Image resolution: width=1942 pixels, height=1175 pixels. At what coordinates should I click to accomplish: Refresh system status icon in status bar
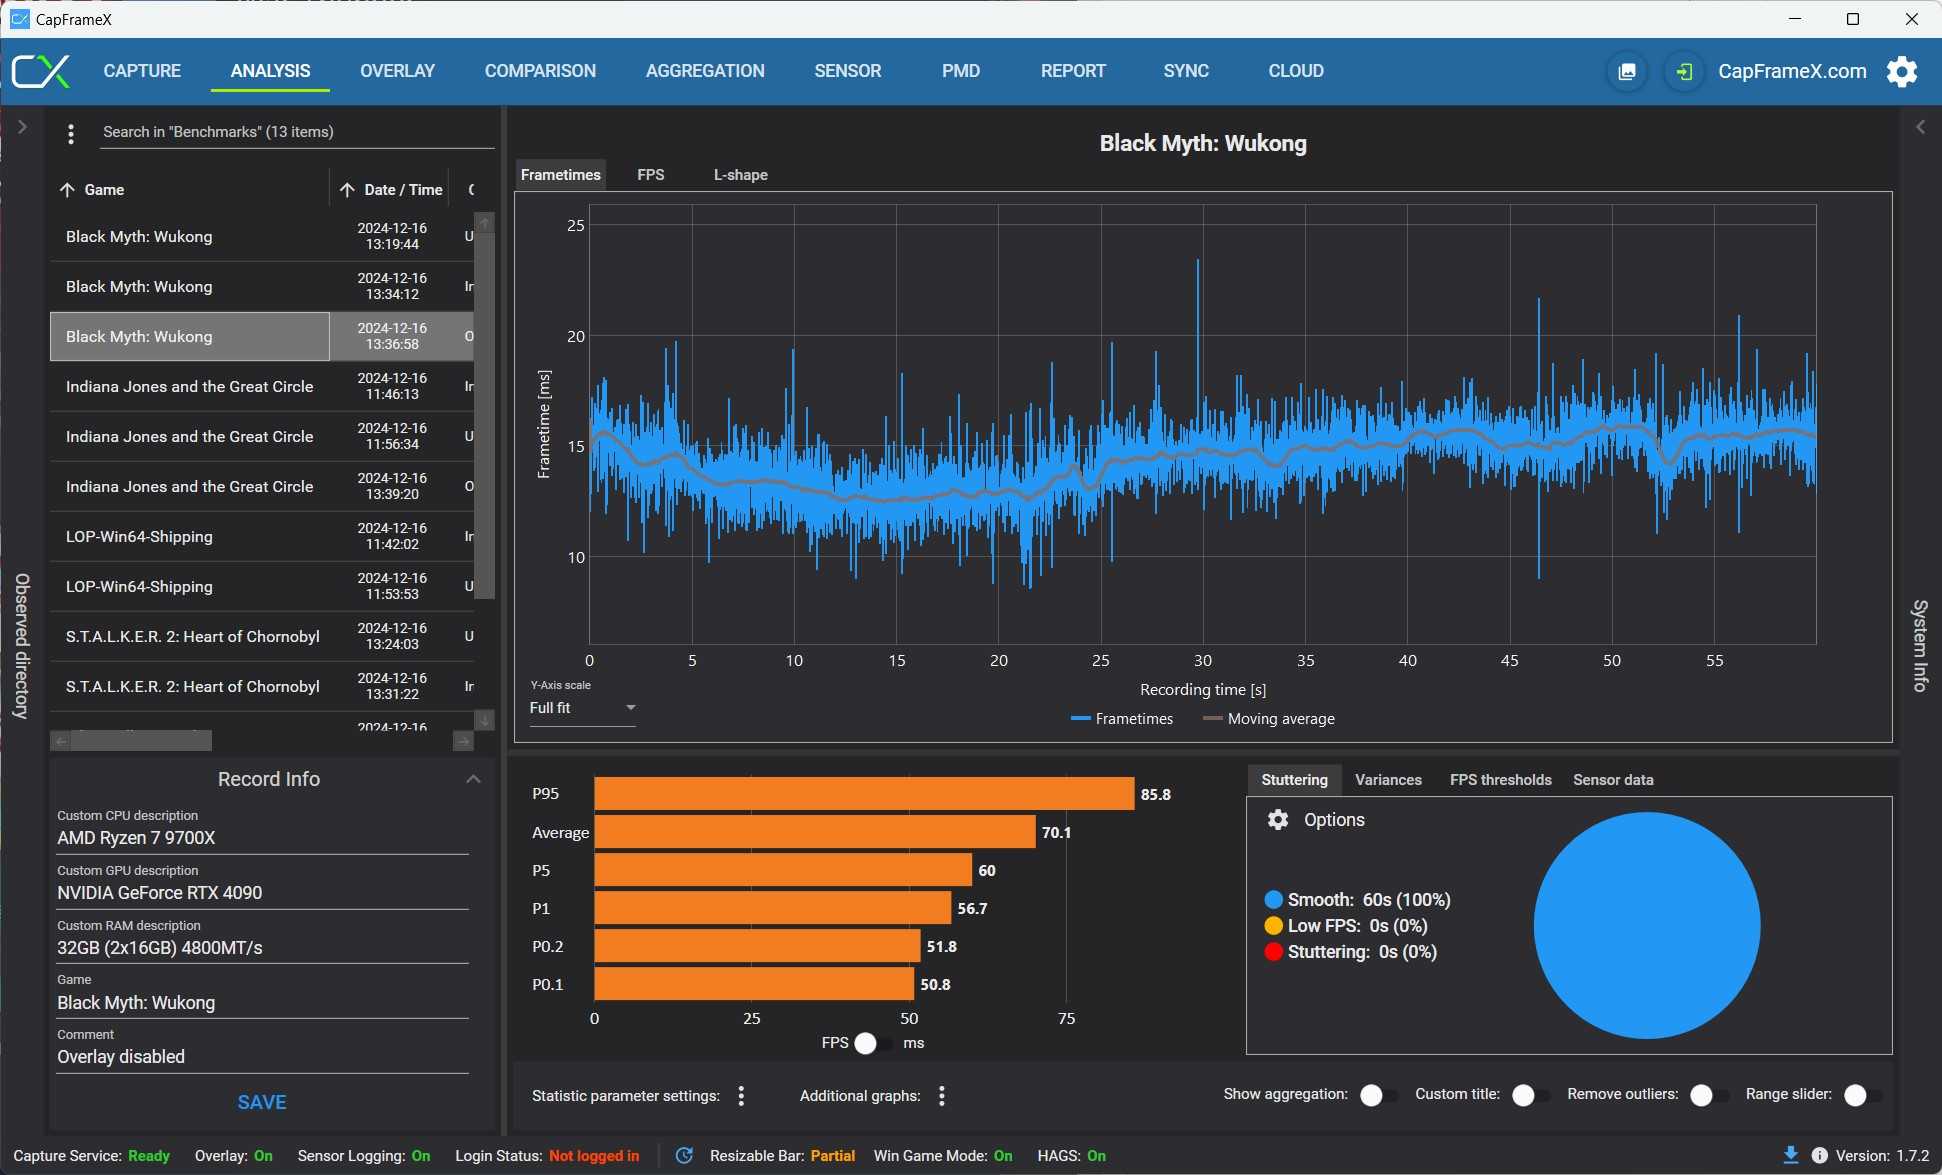pyautogui.click(x=684, y=1156)
